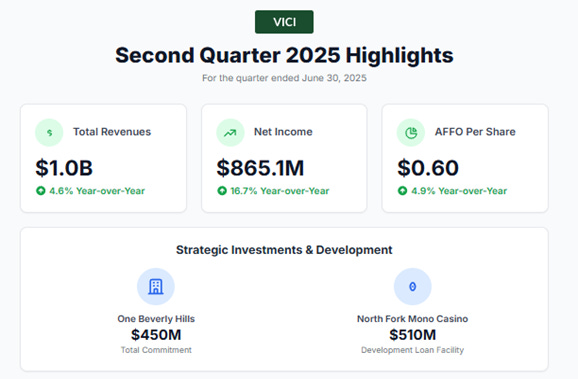Click the Strategic Investments & Development title
Image resolution: width=578 pixels, height=379 pixels.
tap(284, 250)
